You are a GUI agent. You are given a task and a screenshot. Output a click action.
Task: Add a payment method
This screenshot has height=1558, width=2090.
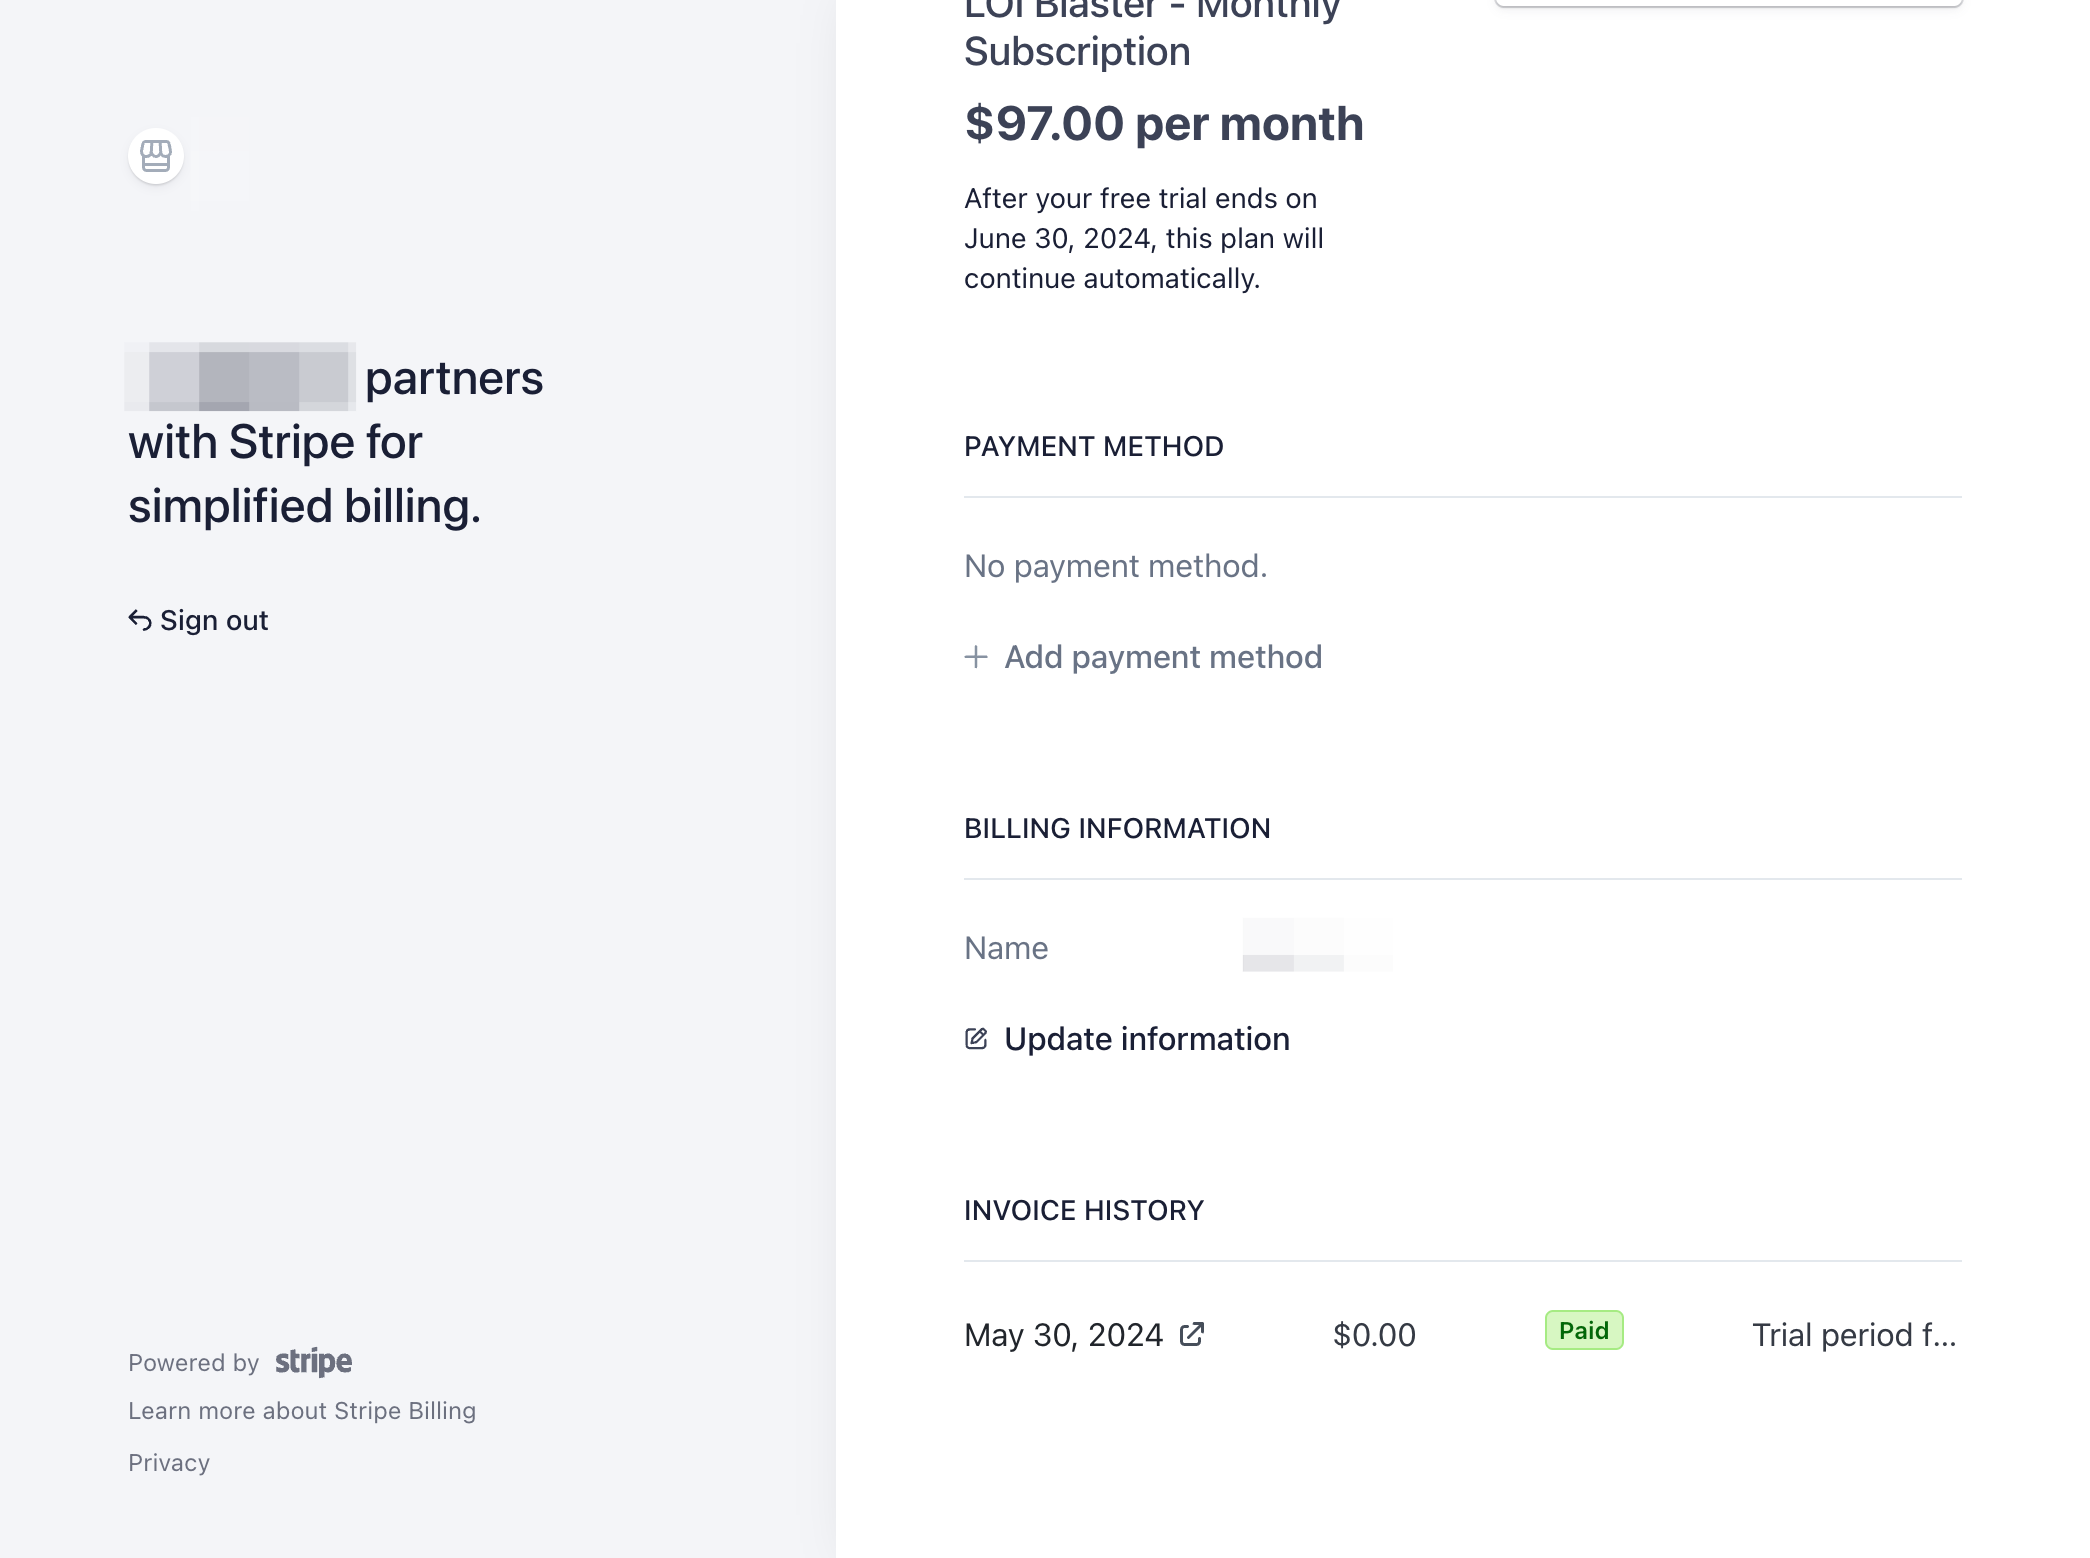1143,657
